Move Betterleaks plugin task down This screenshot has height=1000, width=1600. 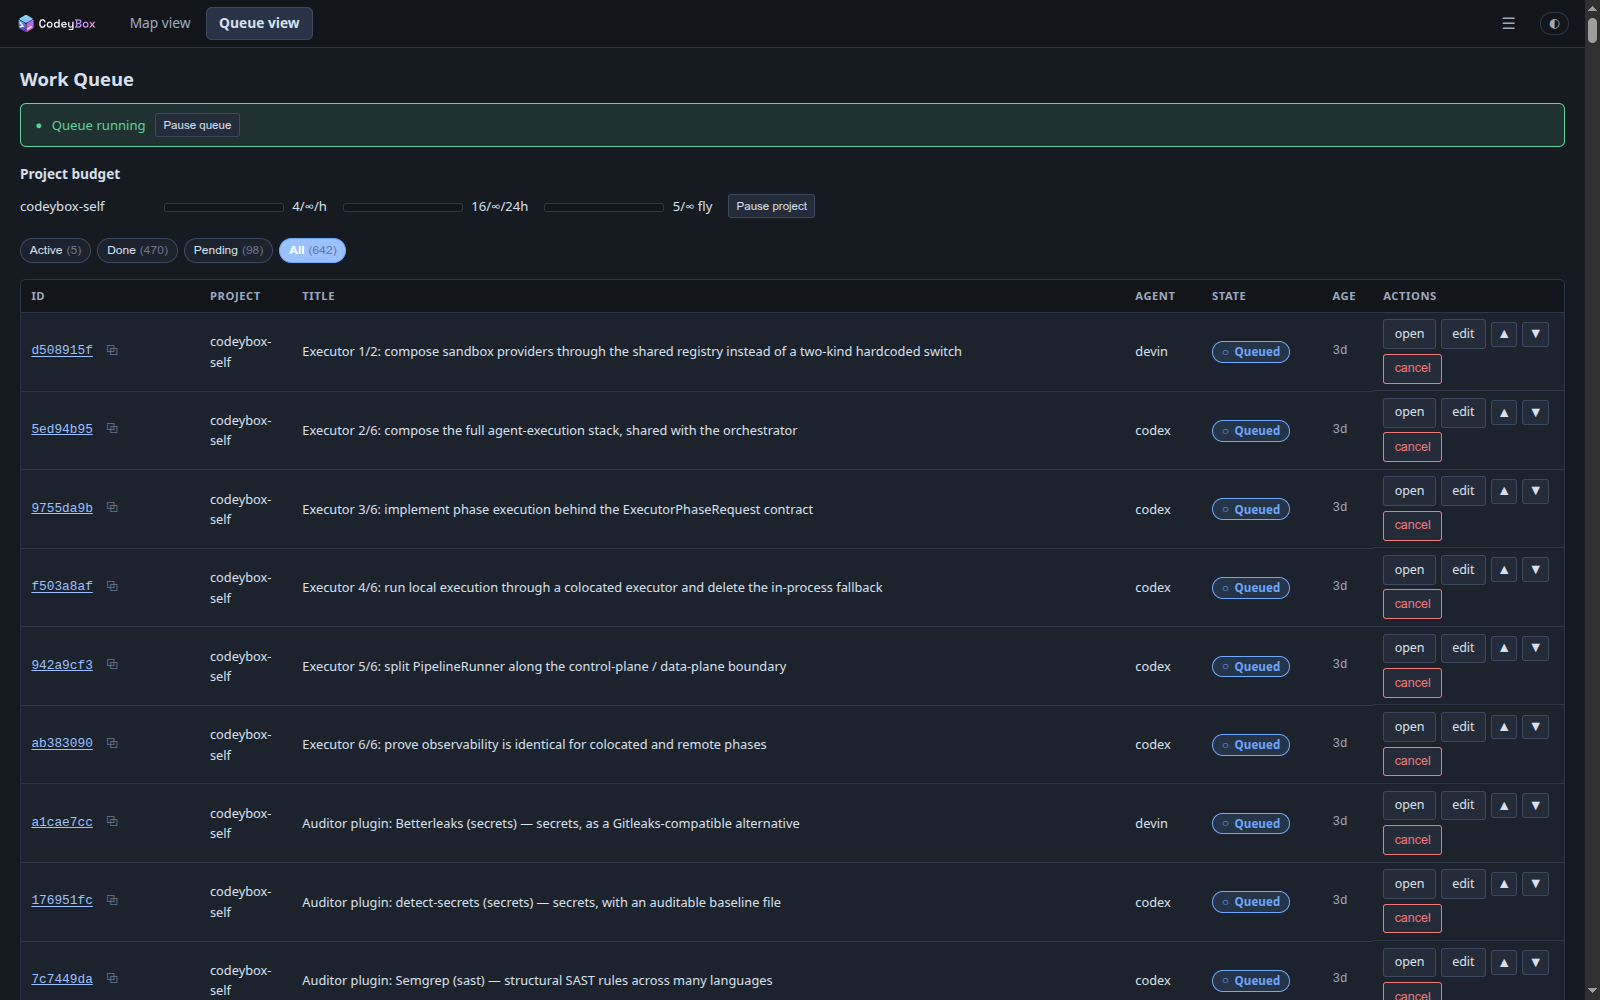point(1536,805)
